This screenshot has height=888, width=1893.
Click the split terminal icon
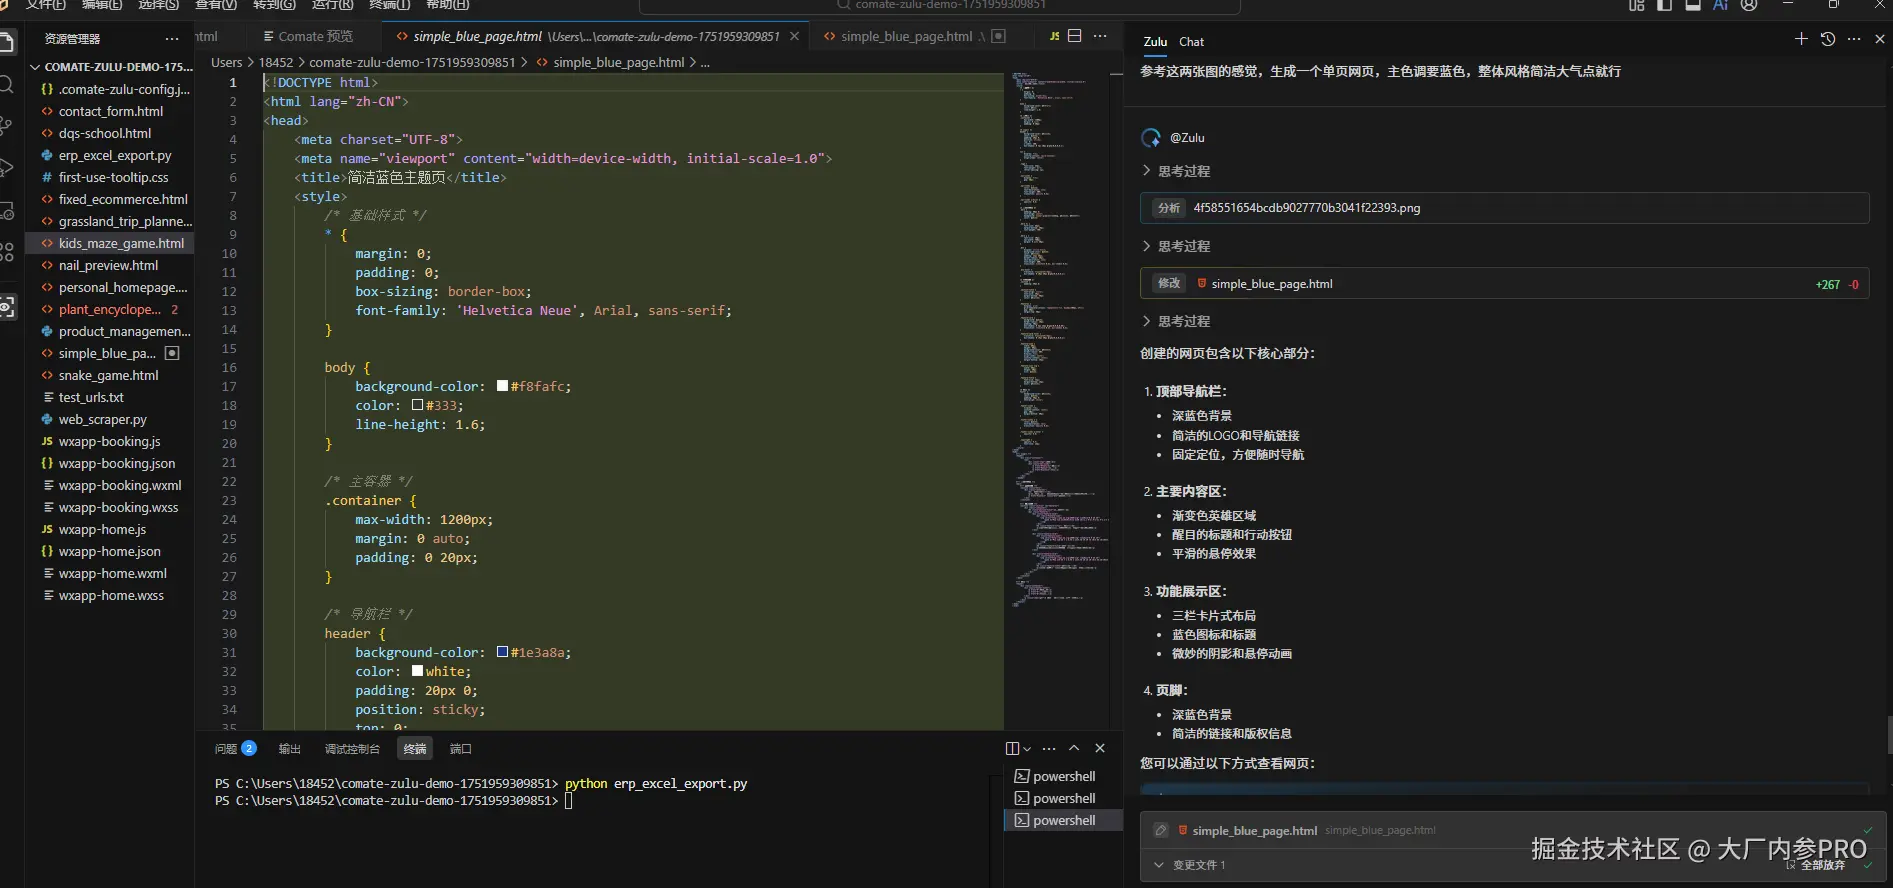coord(1012,748)
